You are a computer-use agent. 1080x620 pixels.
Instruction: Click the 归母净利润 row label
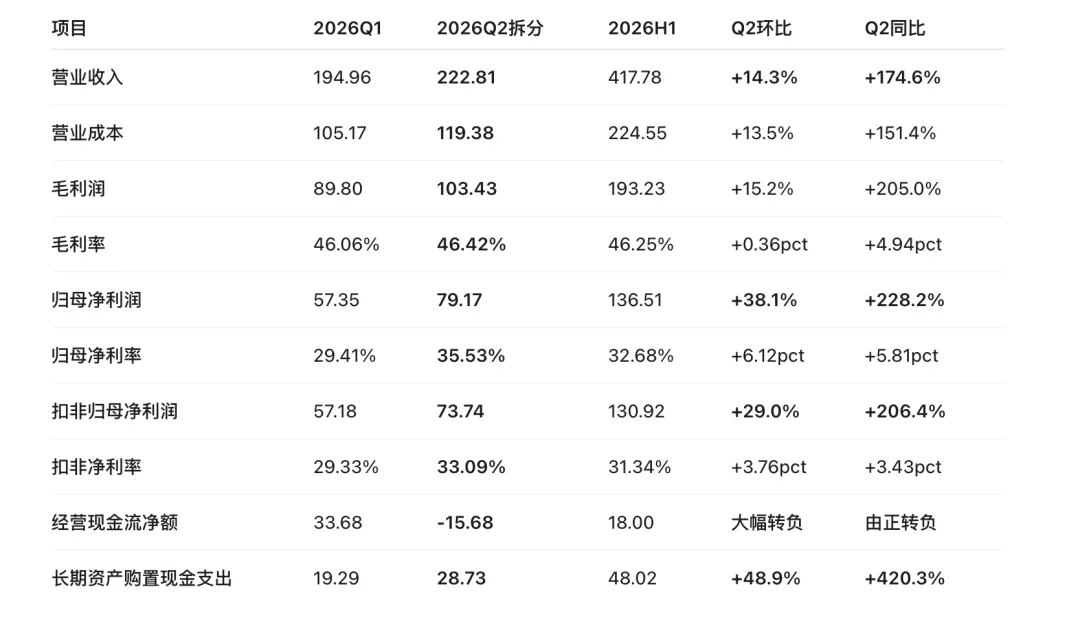coord(96,300)
